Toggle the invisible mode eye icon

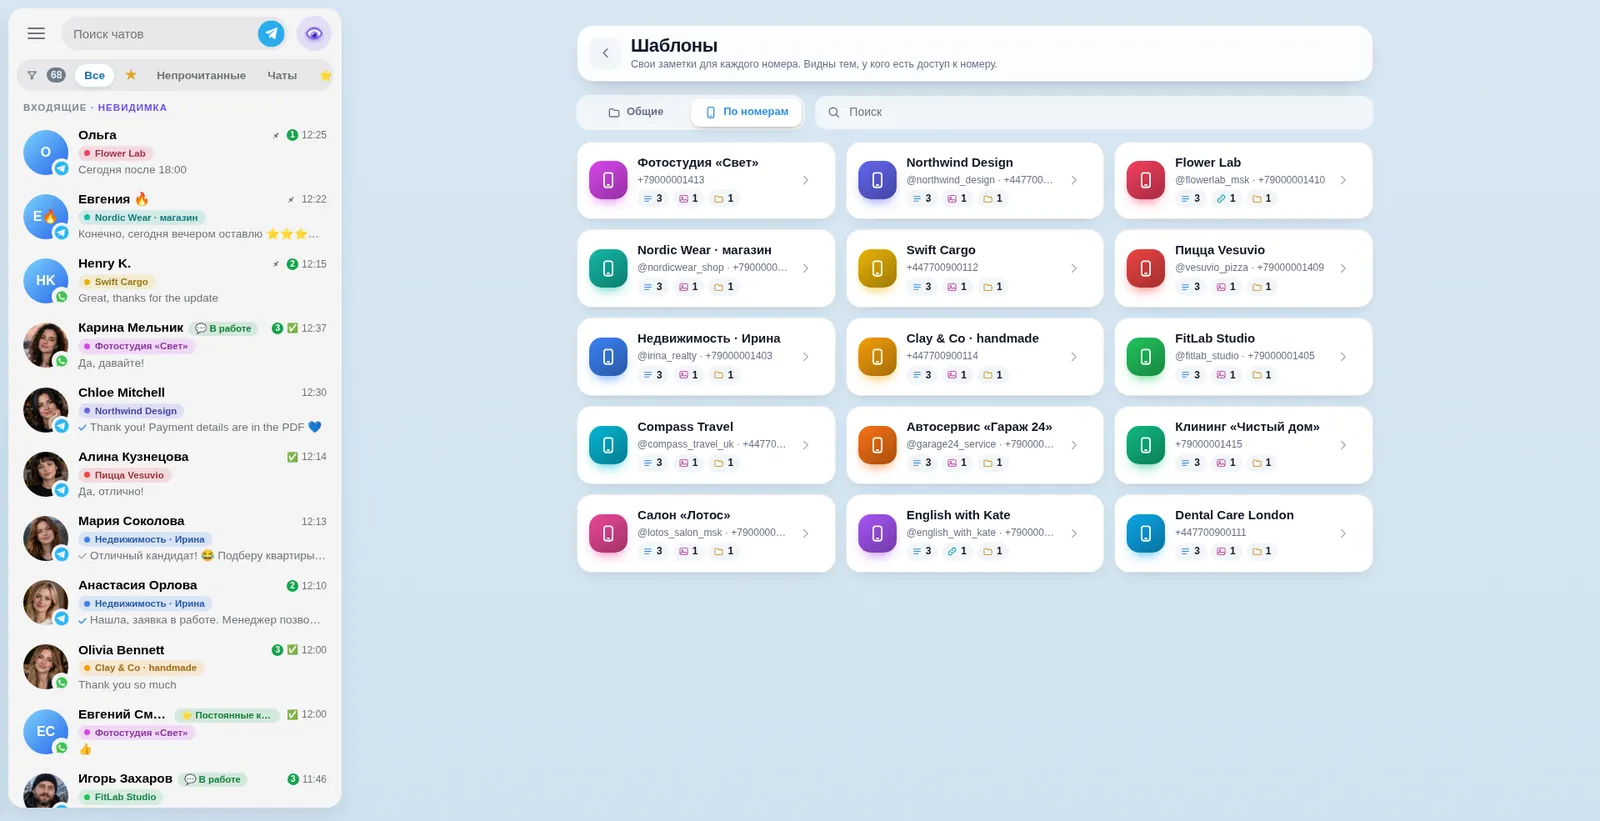click(314, 34)
